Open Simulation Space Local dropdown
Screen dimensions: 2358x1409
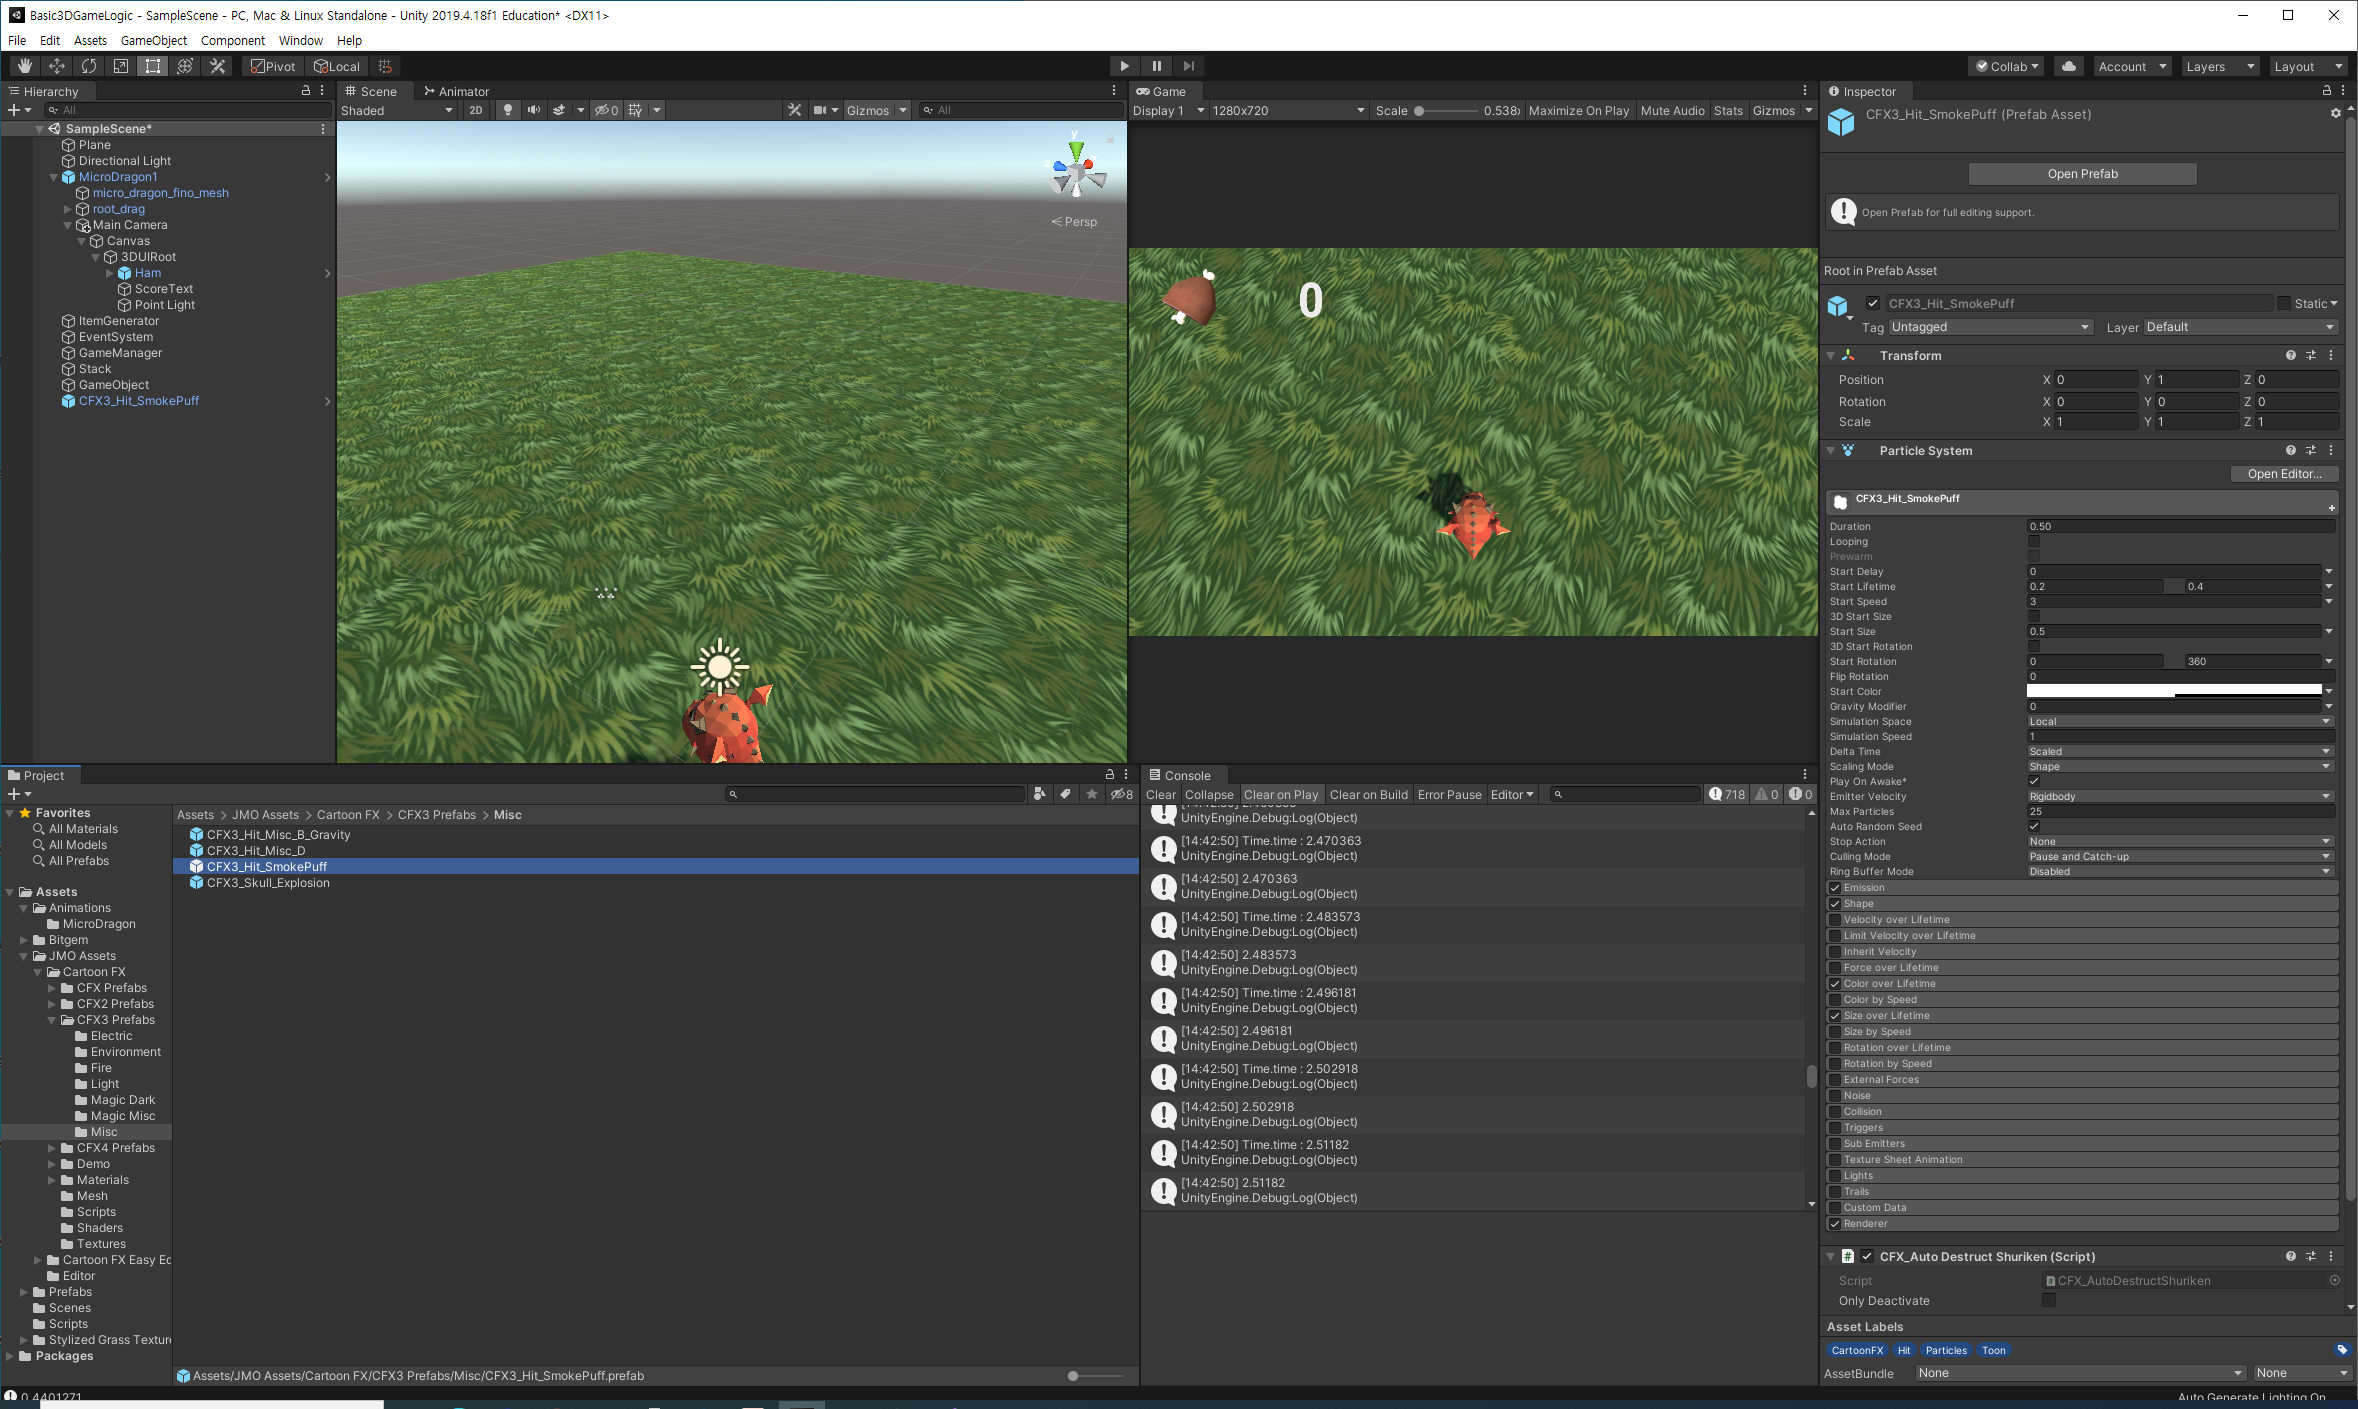tap(2180, 721)
